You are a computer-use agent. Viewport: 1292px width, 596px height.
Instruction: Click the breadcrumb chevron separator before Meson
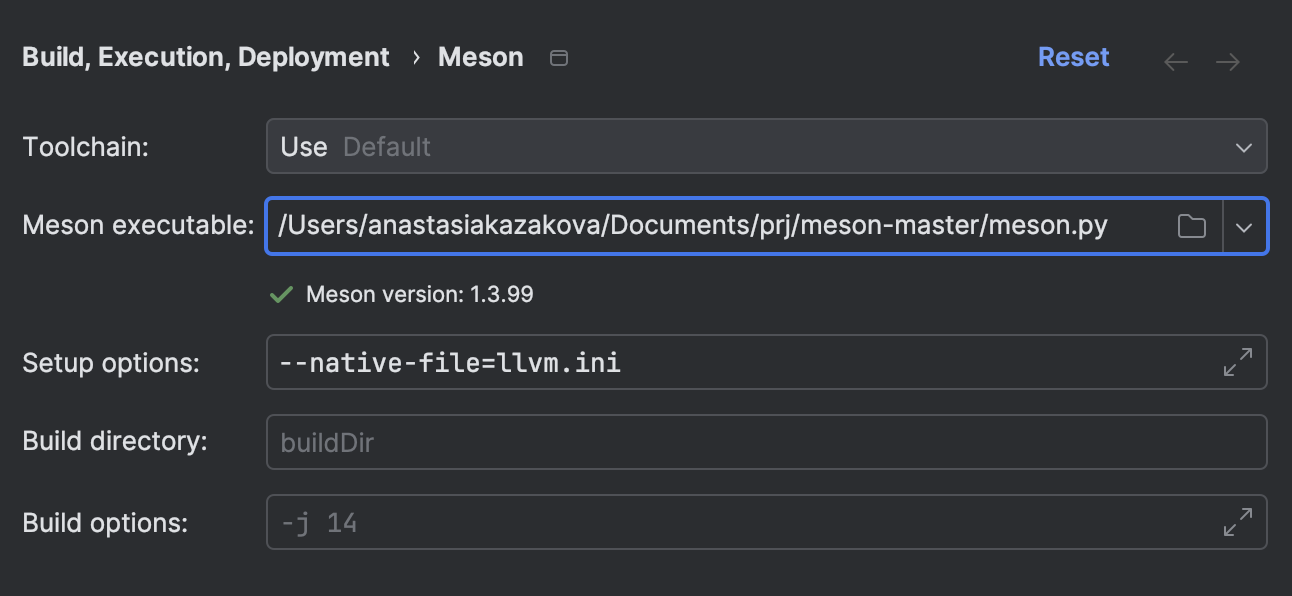click(416, 58)
